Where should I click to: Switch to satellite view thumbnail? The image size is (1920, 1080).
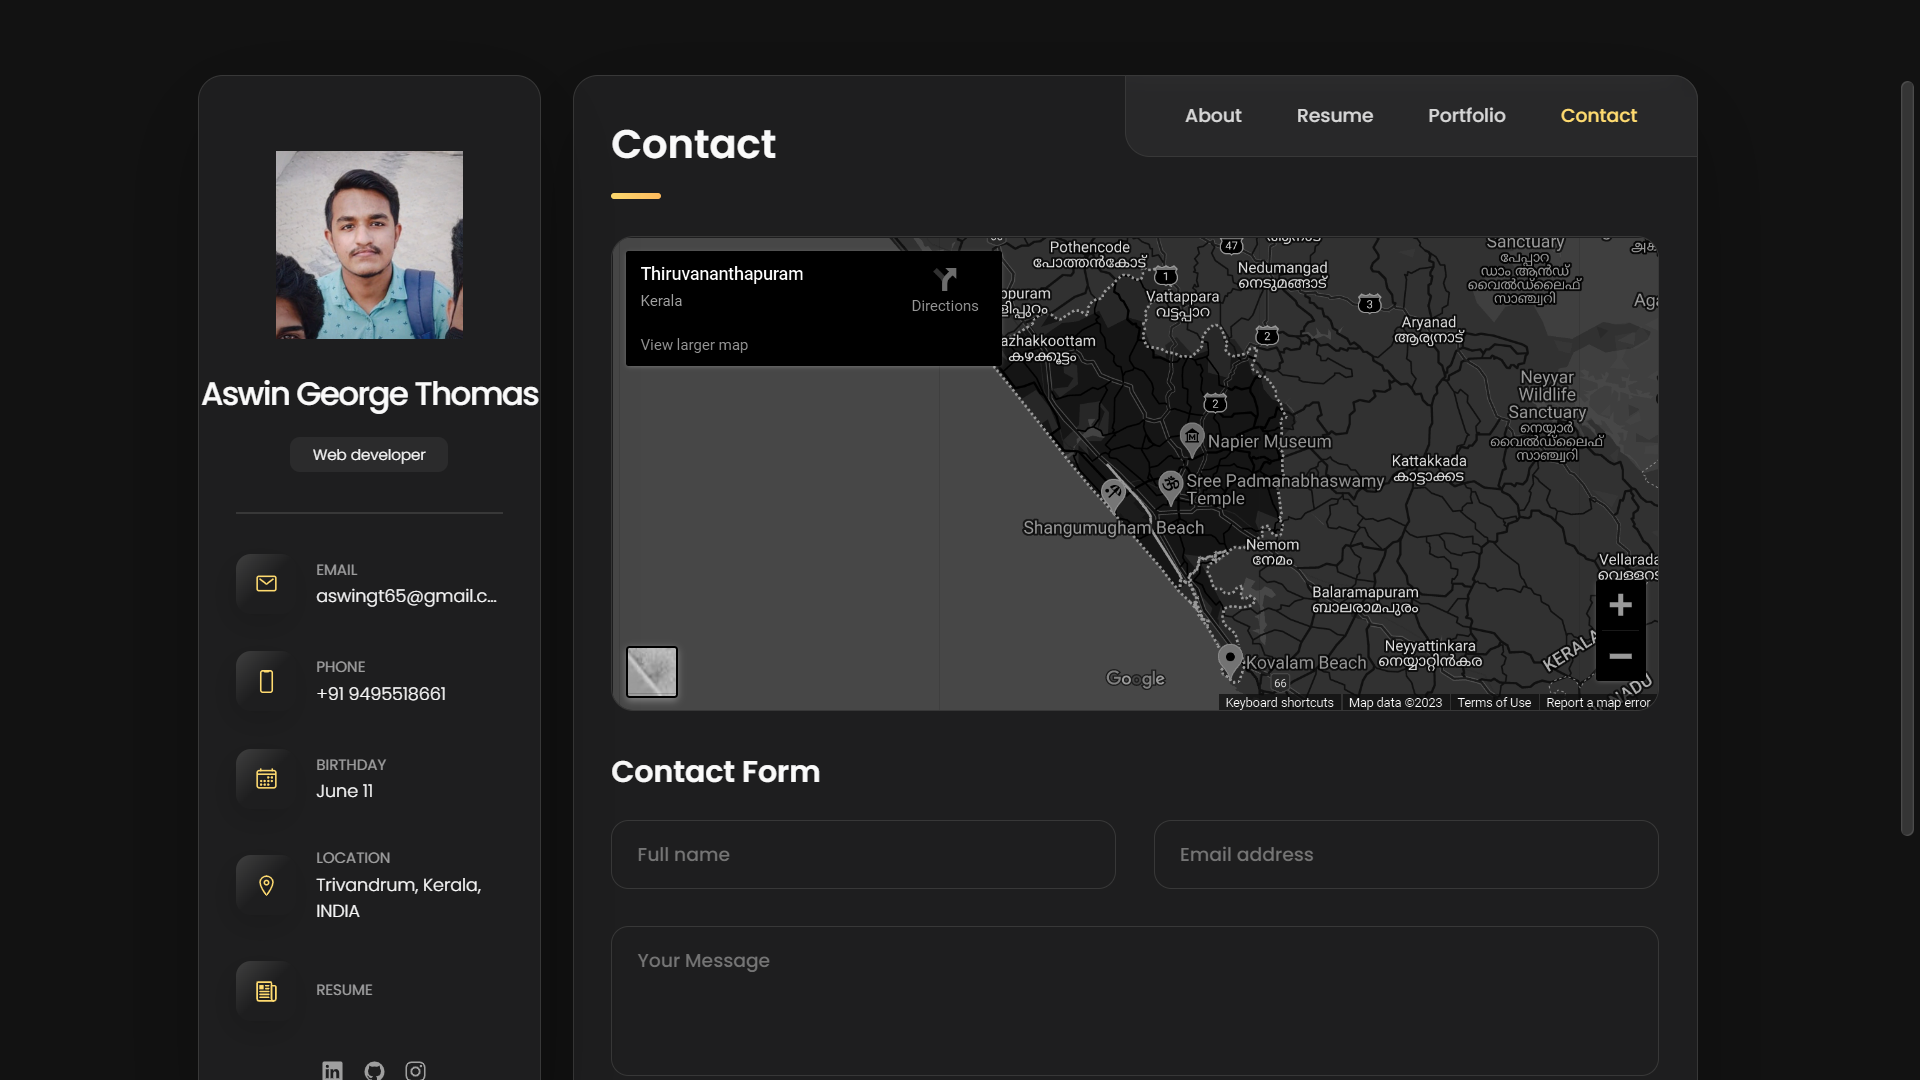(652, 672)
